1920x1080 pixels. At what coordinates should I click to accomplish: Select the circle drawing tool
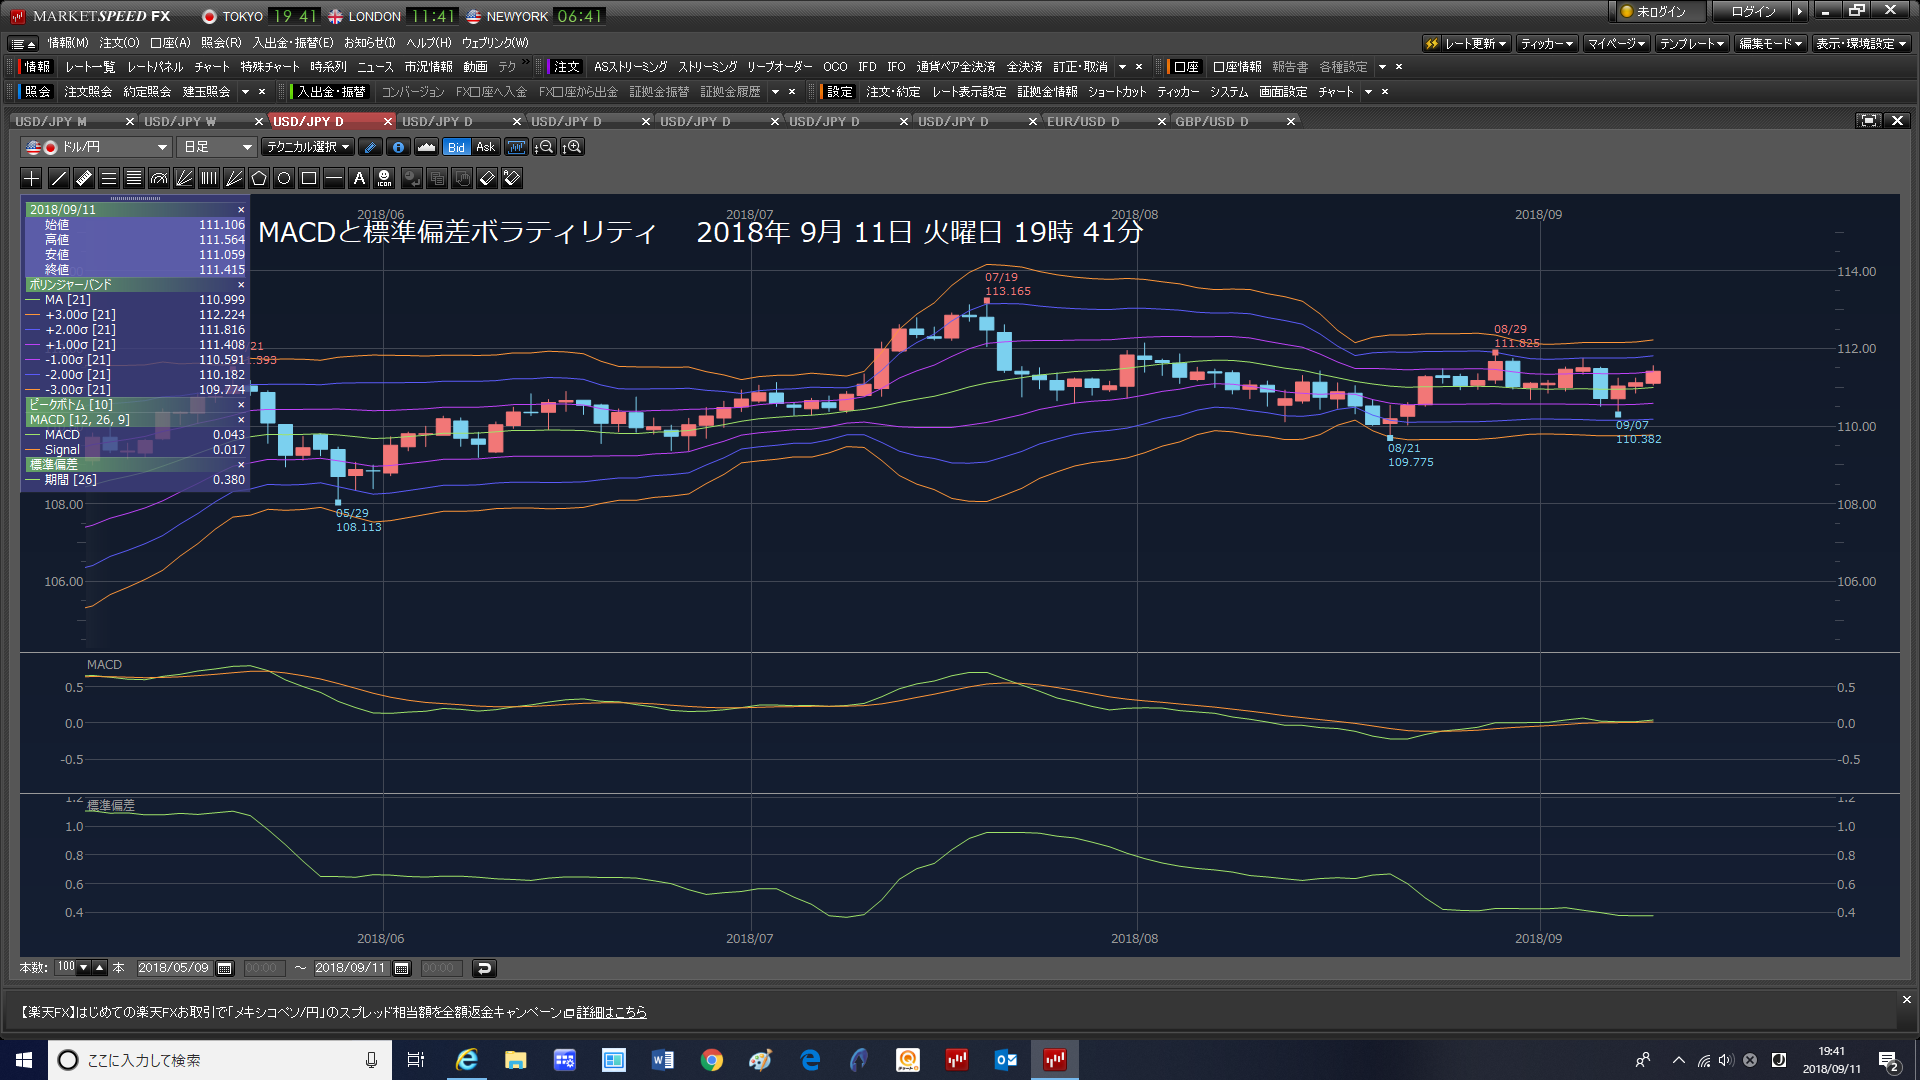284,178
